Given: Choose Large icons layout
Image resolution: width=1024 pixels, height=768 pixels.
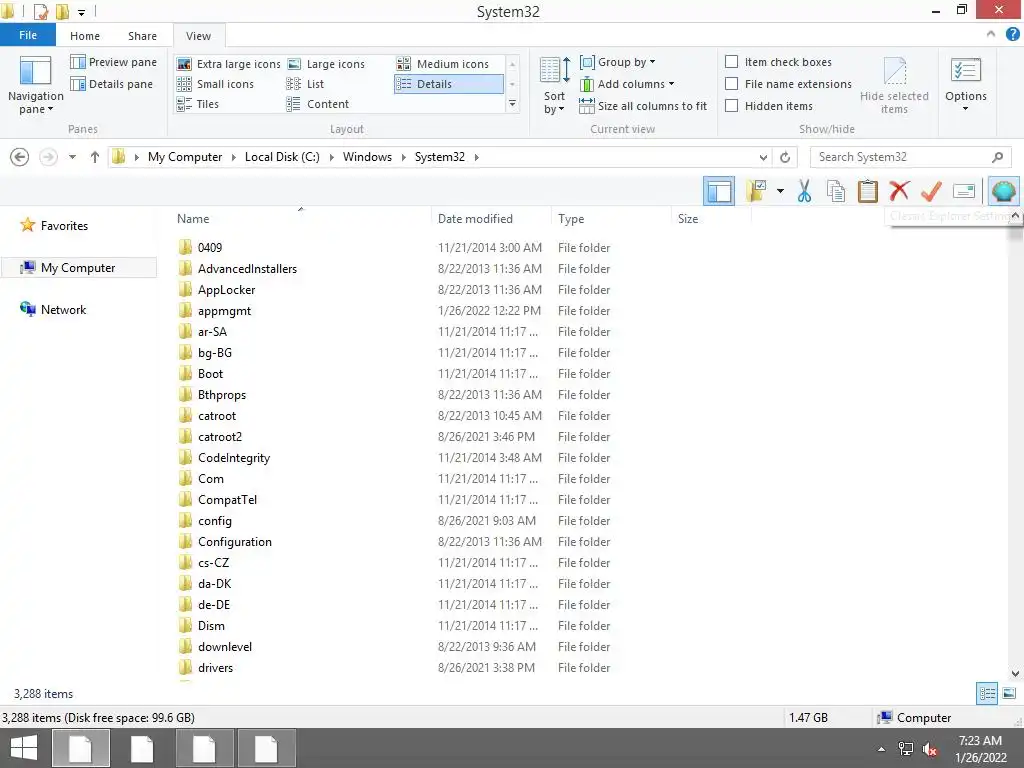Looking at the screenshot, I should coord(326,64).
